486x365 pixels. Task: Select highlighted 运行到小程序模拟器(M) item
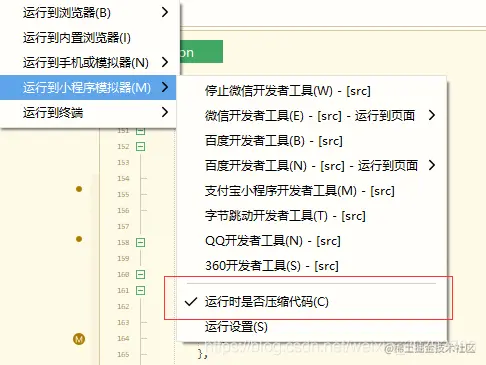click(x=88, y=88)
